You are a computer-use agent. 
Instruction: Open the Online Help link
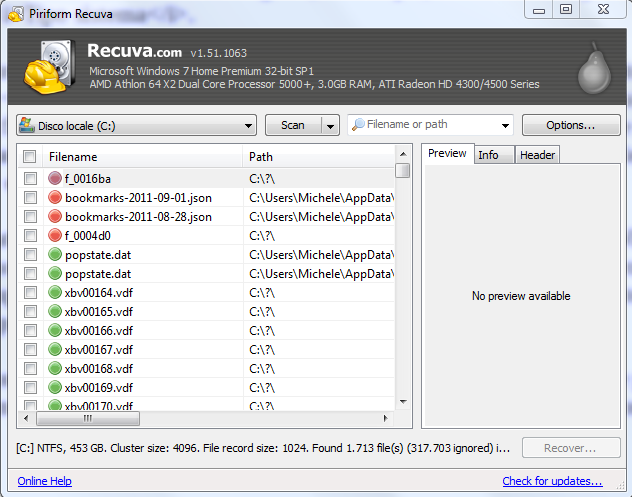pyautogui.click(x=44, y=481)
